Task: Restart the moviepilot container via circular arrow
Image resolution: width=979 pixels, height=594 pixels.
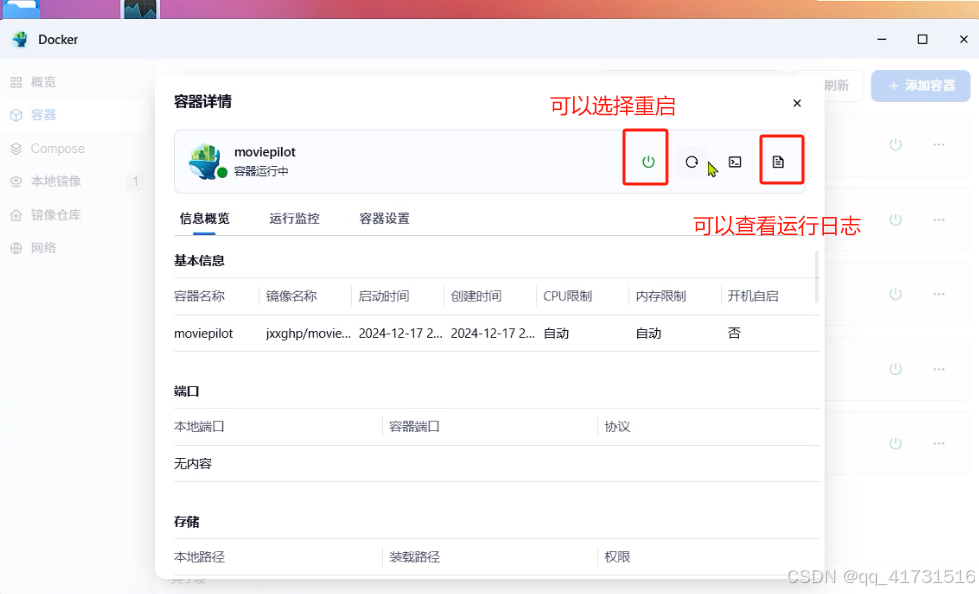Action: point(691,162)
